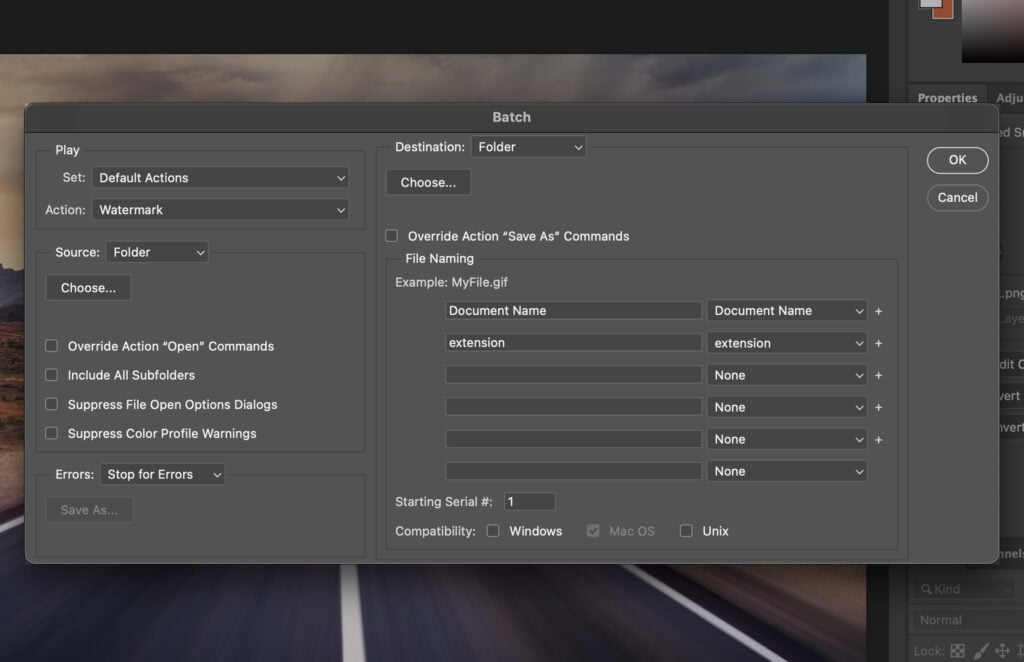This screenshot has width=1024, height=662.
Task: Switch to the Properties tab
Action: 947,97
